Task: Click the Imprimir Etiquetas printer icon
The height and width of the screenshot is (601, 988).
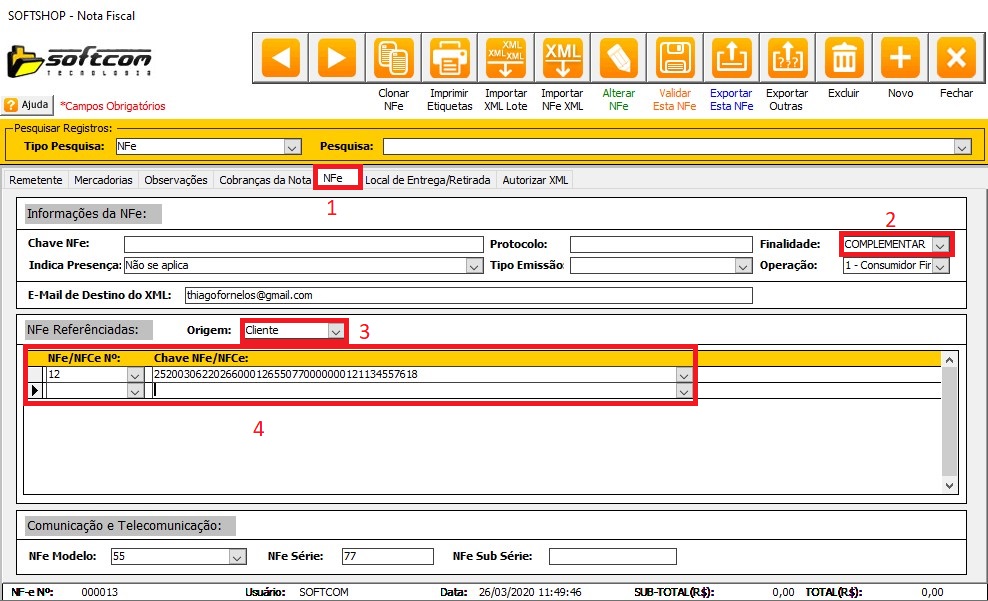Action: coord(449,58)
